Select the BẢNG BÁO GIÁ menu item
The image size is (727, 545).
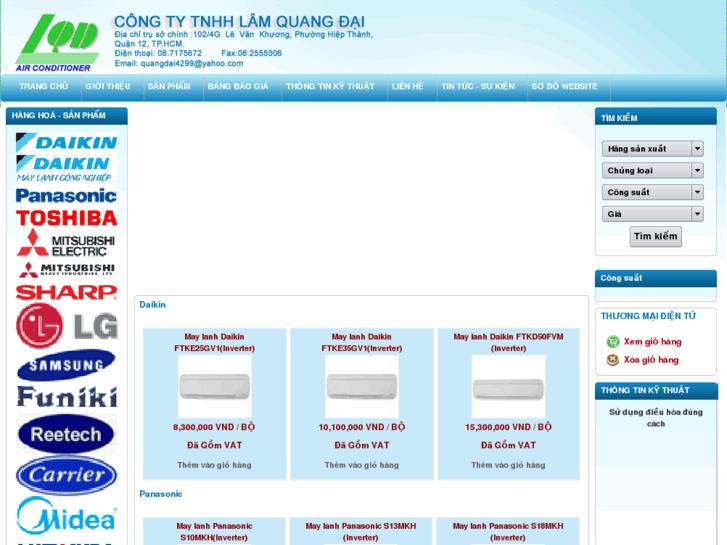pyautogui.click(x=238, y=86)
